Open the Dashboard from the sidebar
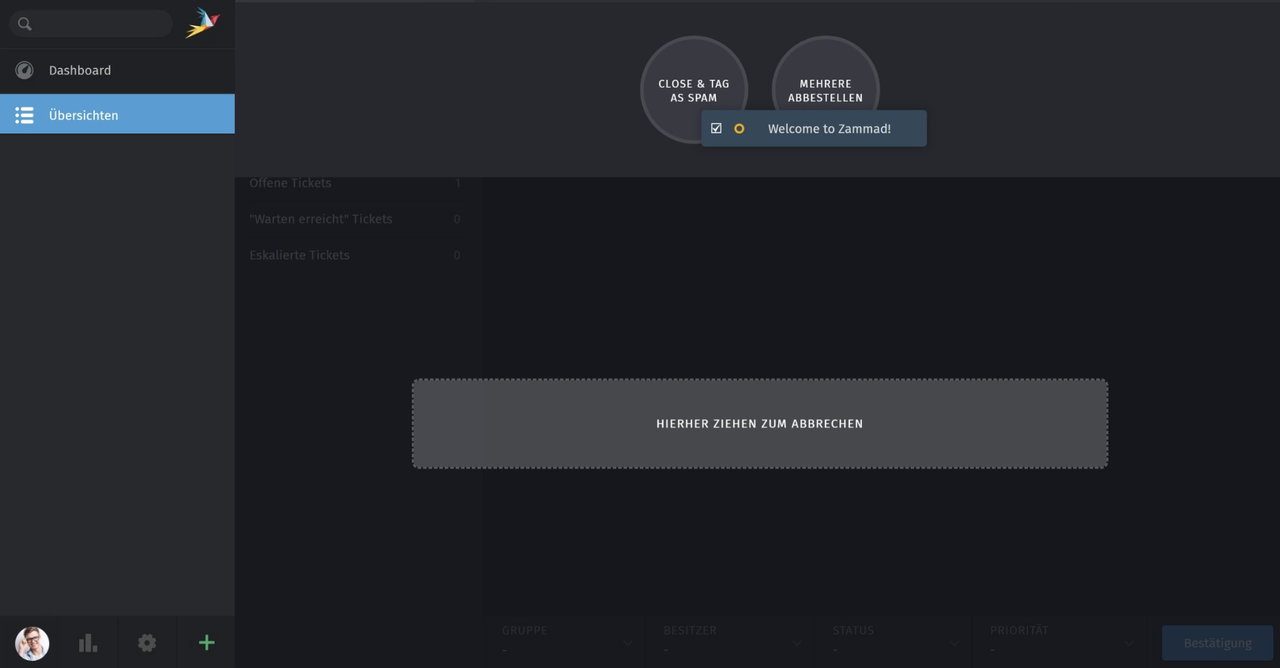This screenshot has height=668, width=1280. (79, 70)
